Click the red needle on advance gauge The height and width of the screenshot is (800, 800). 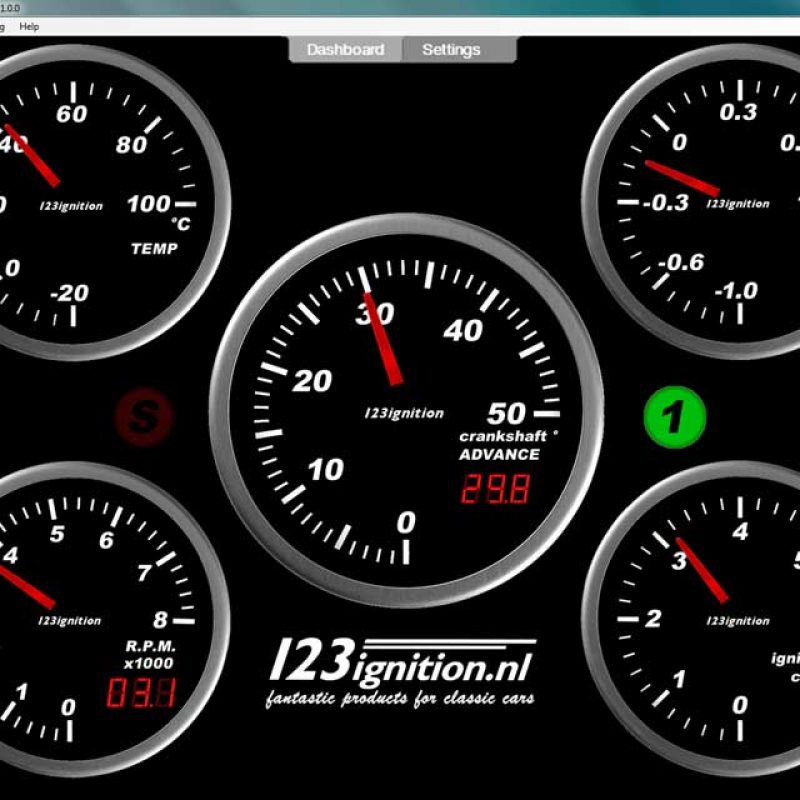tap(383, 338)
